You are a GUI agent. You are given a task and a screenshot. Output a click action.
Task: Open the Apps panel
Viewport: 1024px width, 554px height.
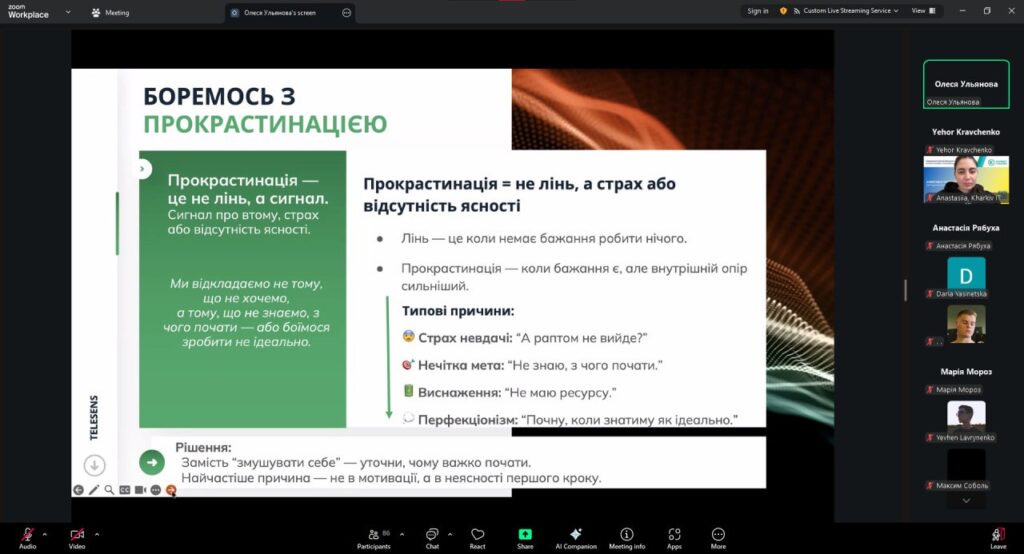(674, 536)
